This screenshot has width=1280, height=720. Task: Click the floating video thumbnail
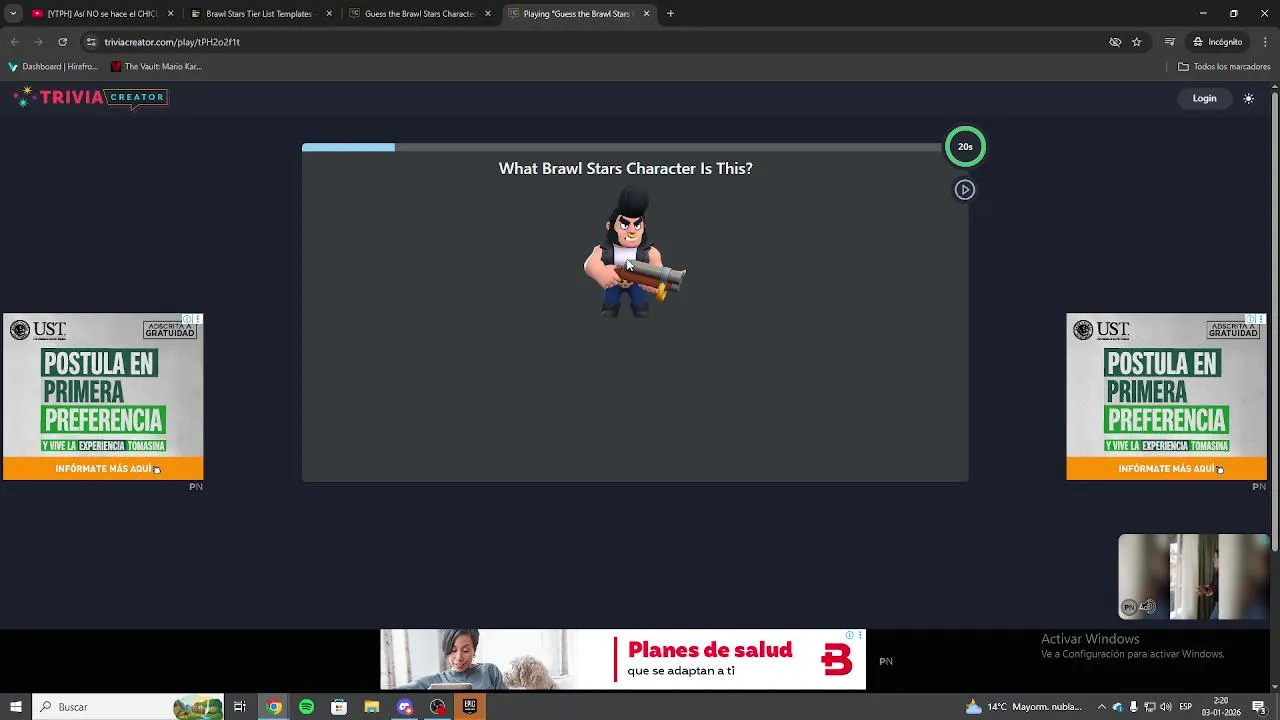(1193, 576)
